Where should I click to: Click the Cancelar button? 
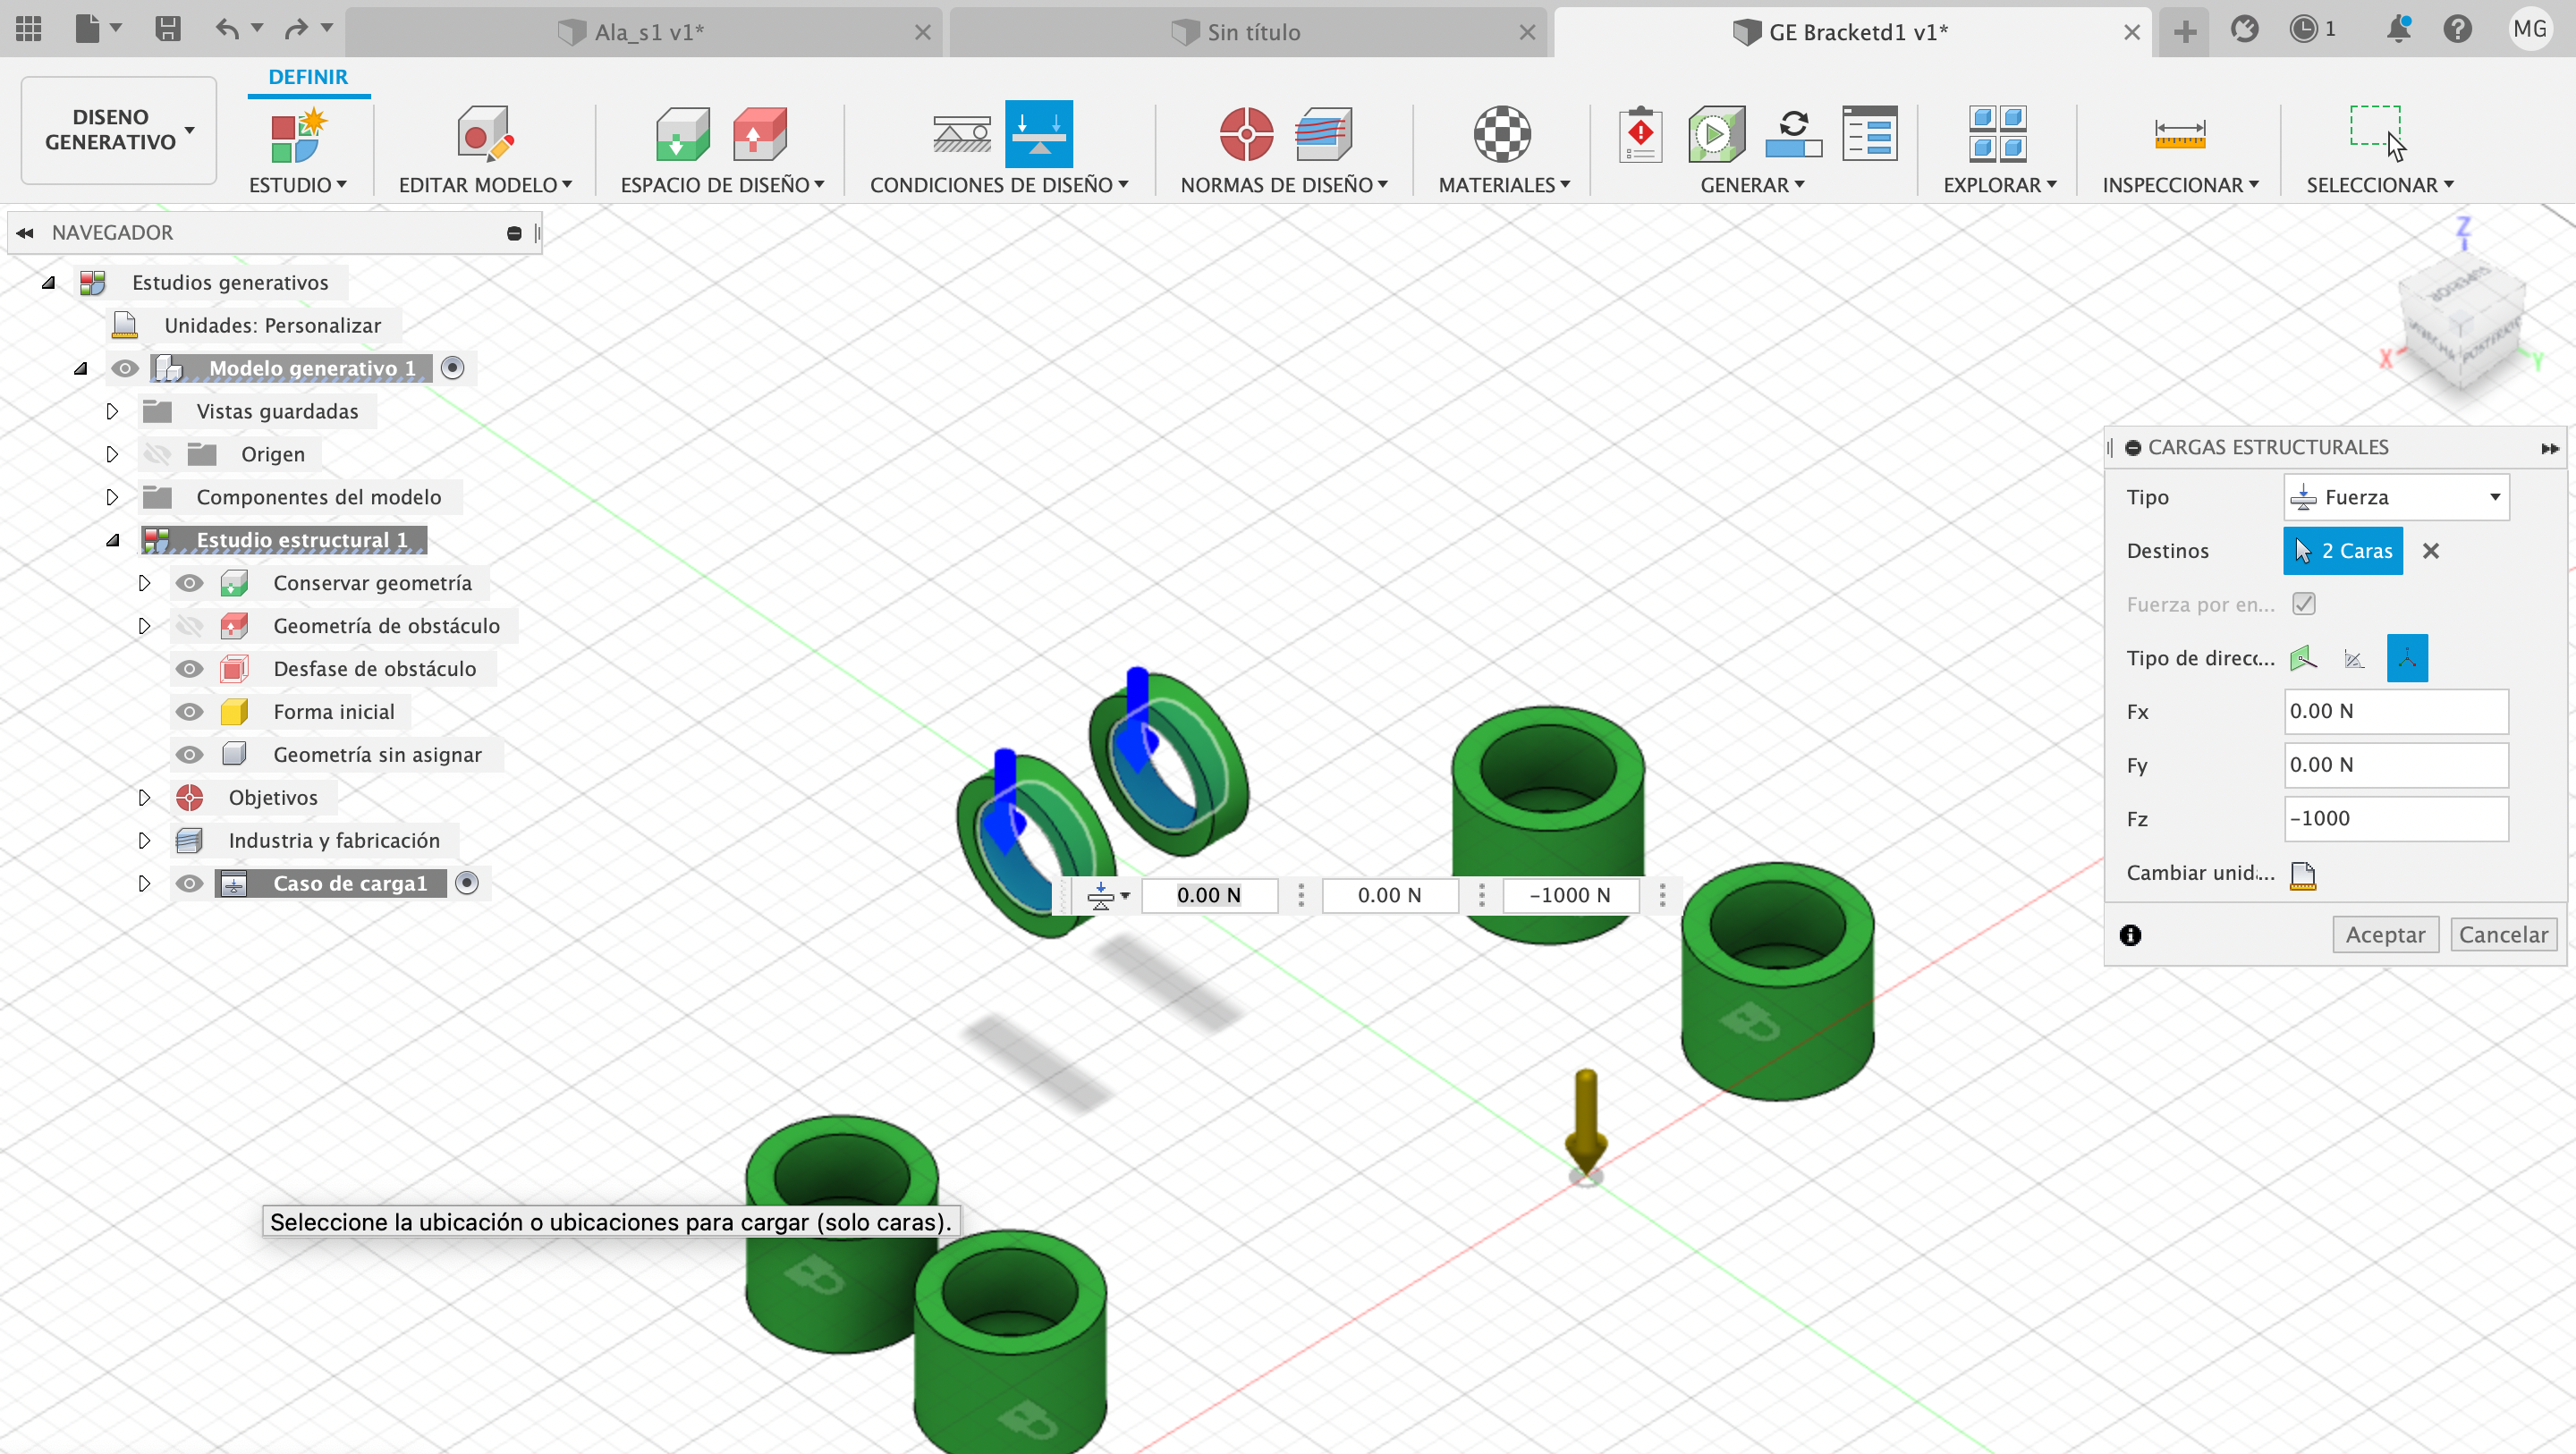pos(2503,934)
